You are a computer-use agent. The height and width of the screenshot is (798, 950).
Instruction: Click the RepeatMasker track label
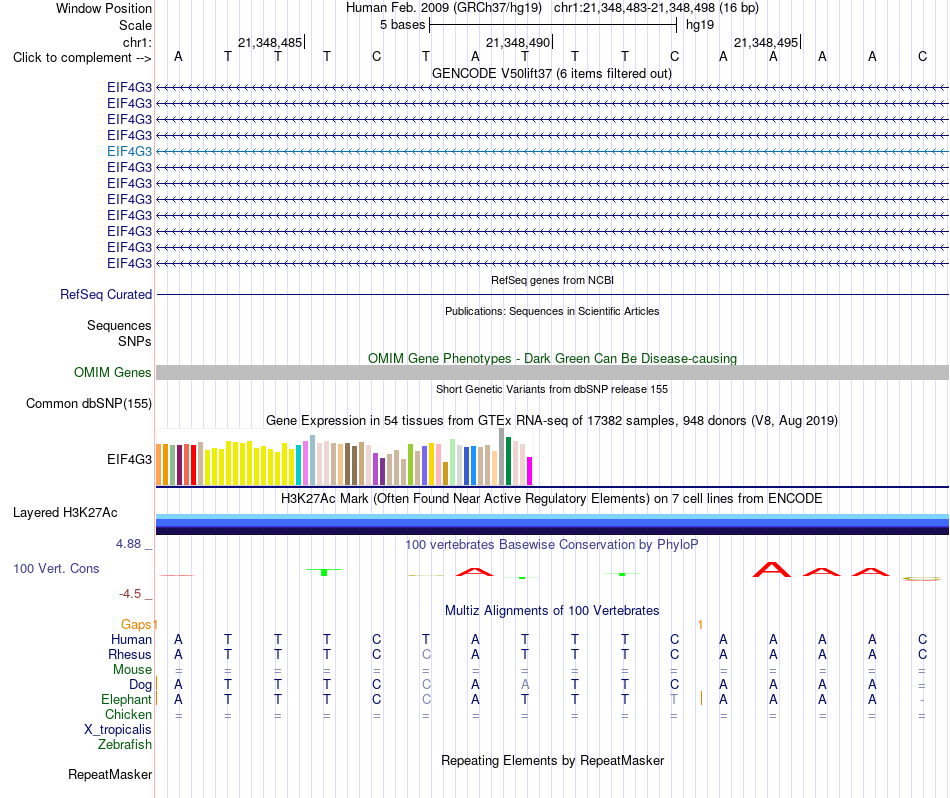pos(110,774)
